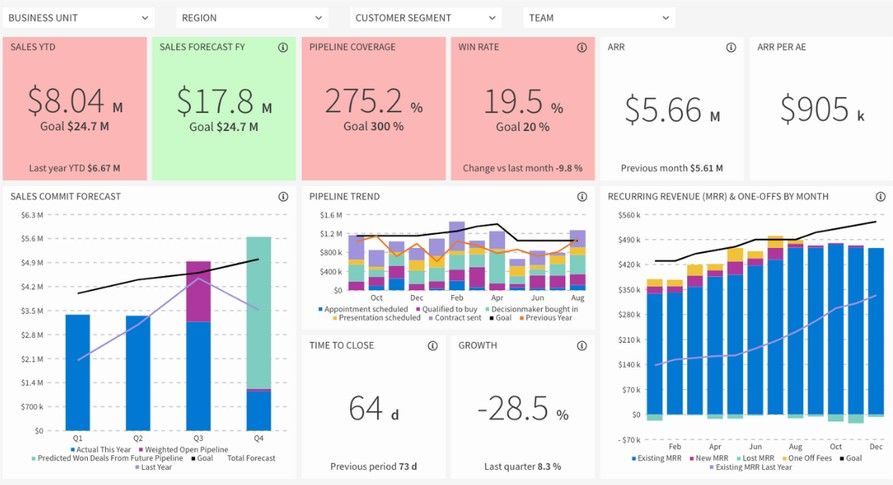Click the Q4 teal predicted deals bar segment
This screenshot has width=893, height=485.
pyautogui.click(x=259, y=312)
